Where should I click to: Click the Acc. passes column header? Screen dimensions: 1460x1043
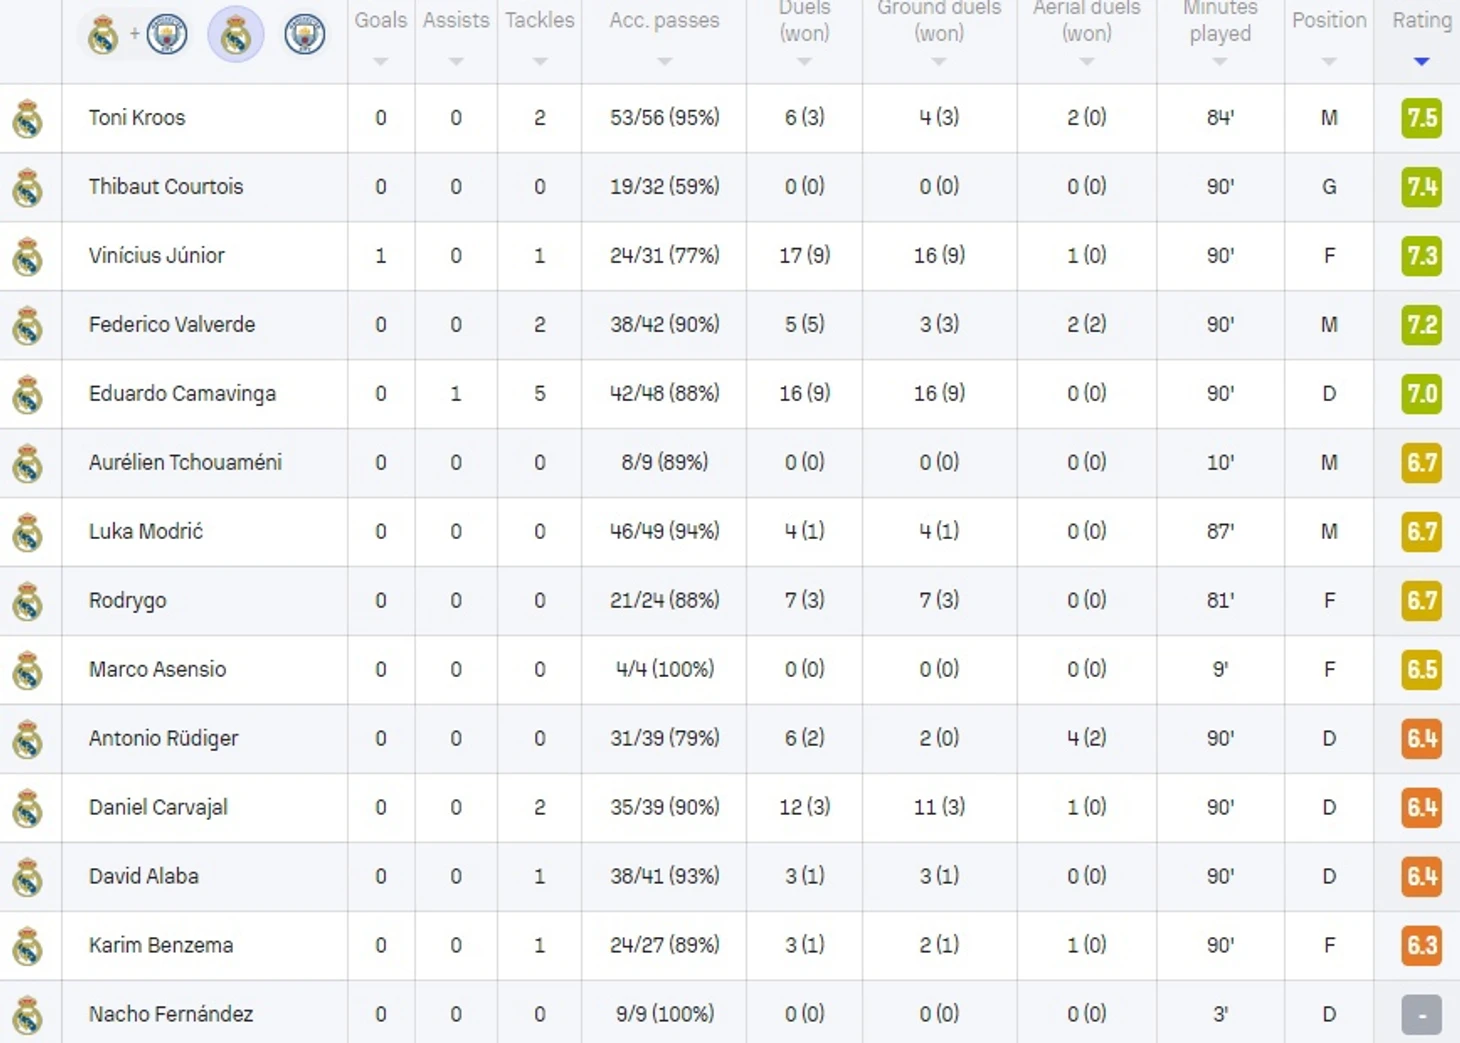pyautogui.click(x=664, y=21)
